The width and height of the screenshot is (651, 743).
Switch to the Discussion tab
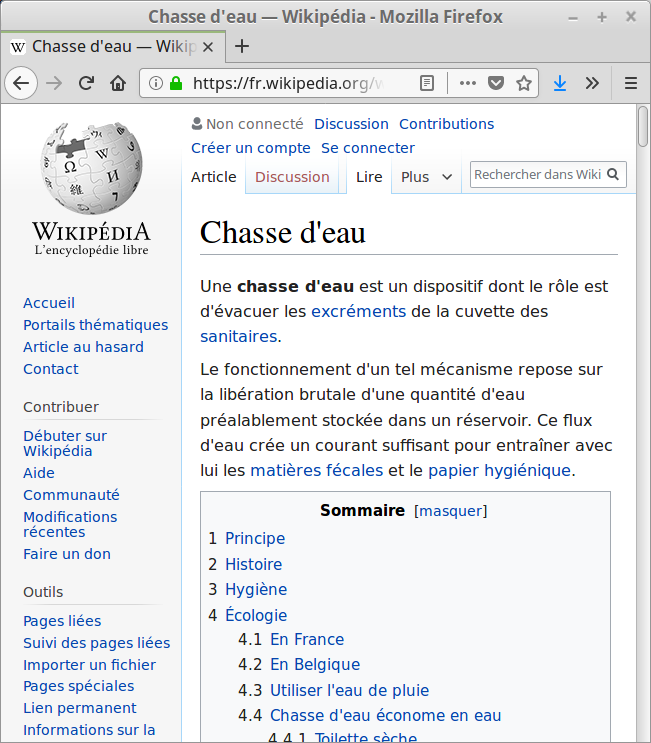292,177
